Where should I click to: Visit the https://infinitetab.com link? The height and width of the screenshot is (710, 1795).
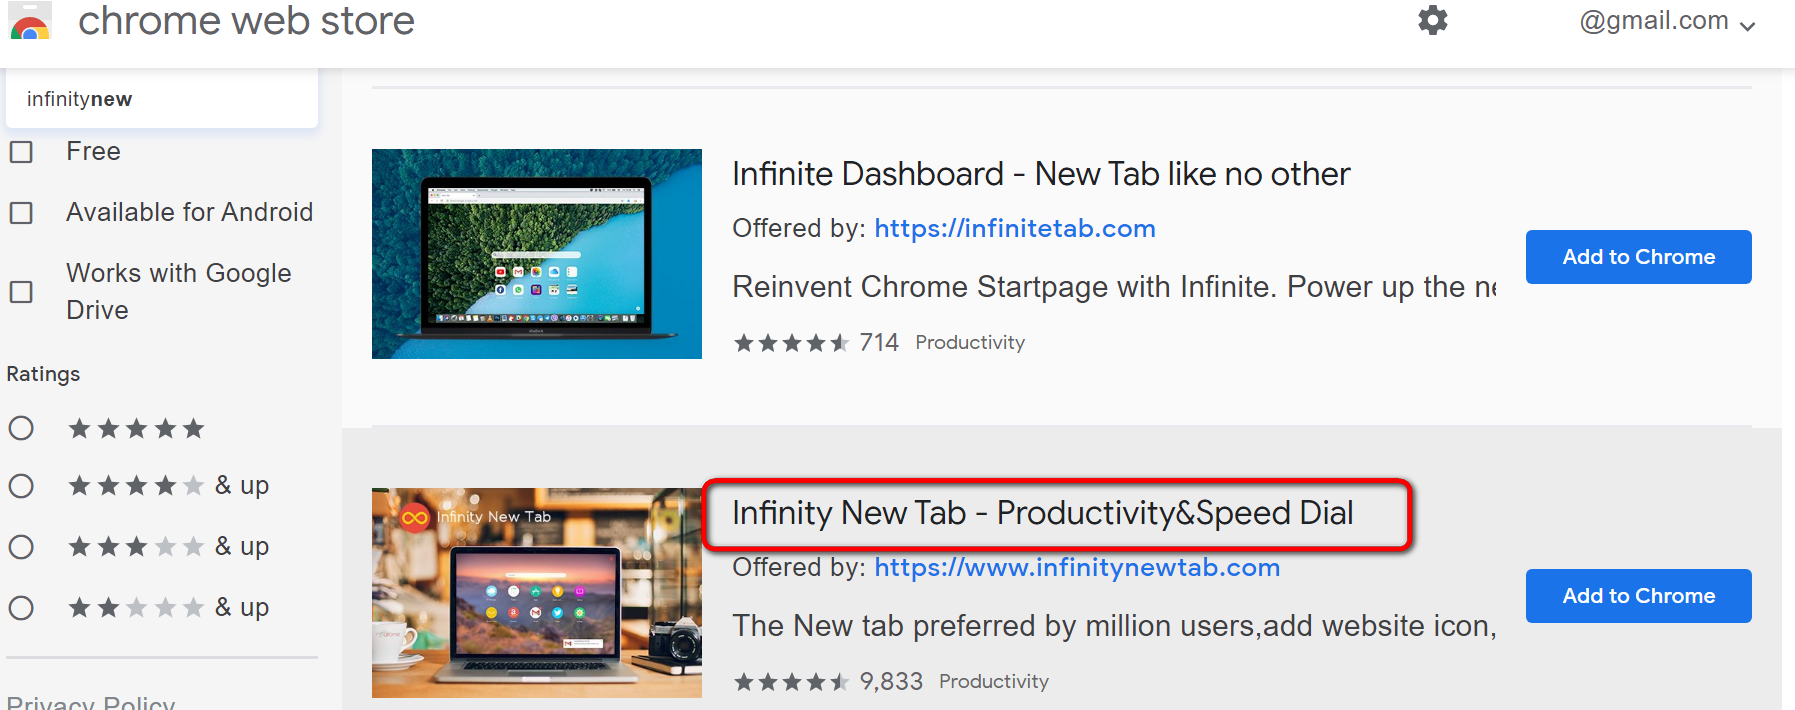(x=1015, y=229)
